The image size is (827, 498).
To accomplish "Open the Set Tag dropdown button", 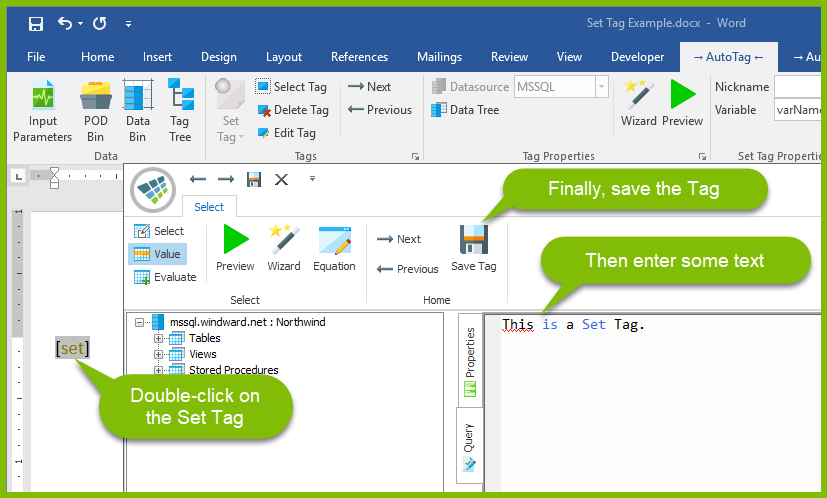I will click(230, 111).
